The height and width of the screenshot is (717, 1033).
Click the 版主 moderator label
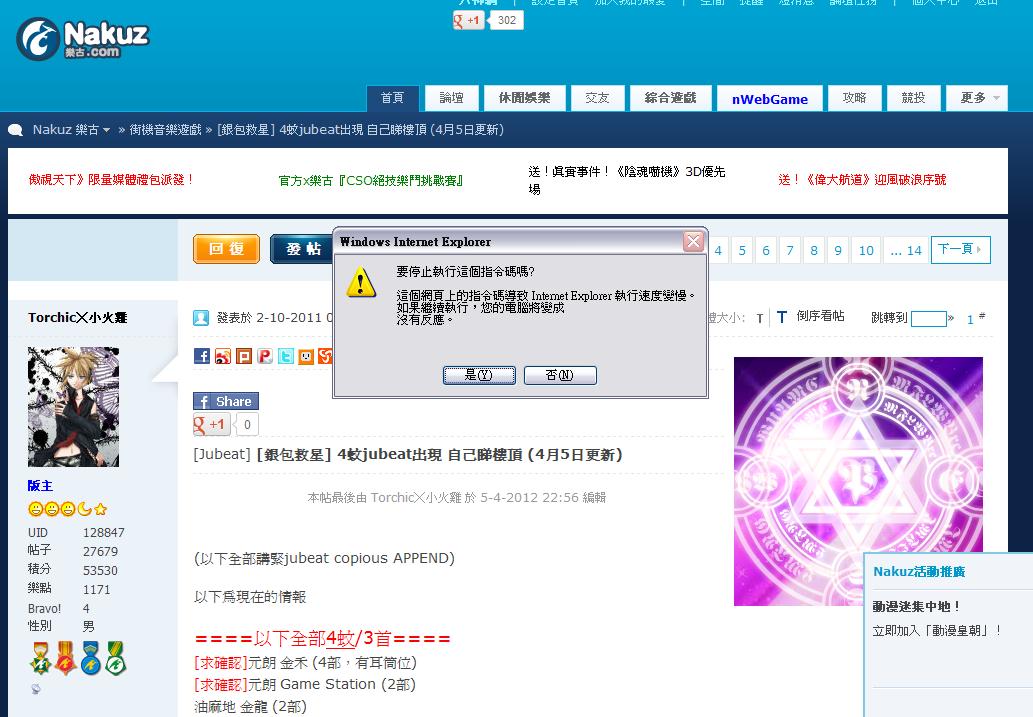point(40,486)
